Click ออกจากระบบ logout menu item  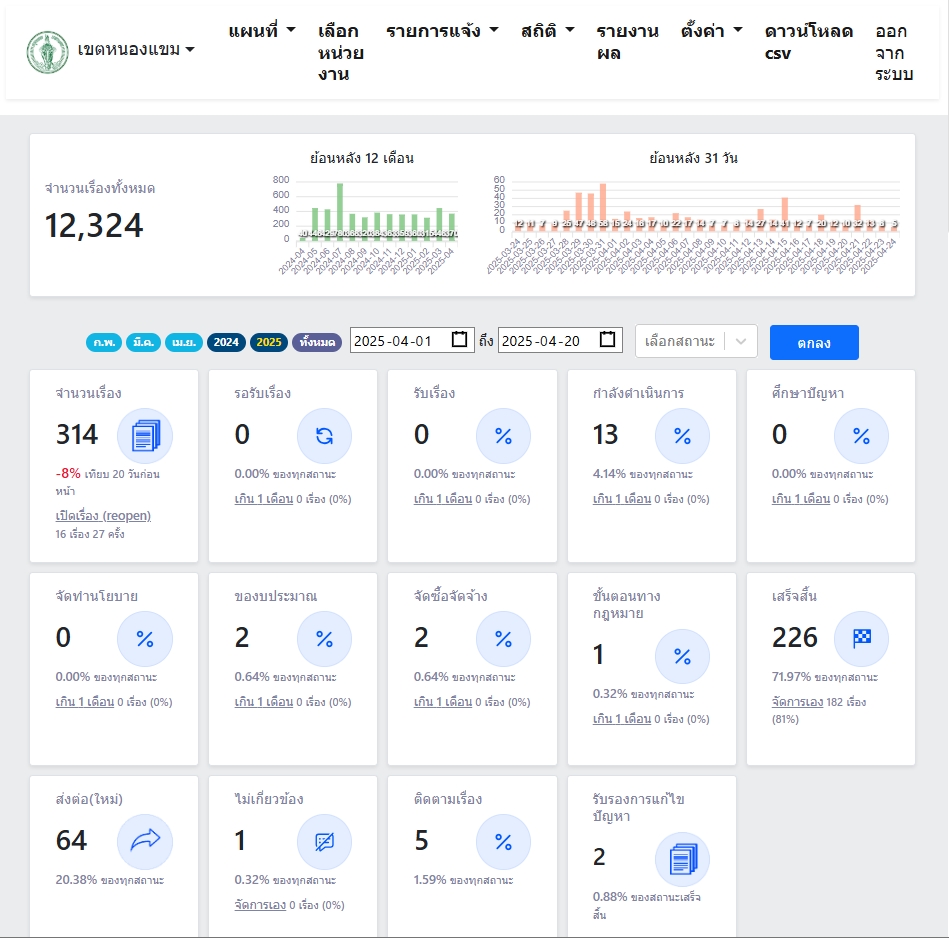pos(894,53)
